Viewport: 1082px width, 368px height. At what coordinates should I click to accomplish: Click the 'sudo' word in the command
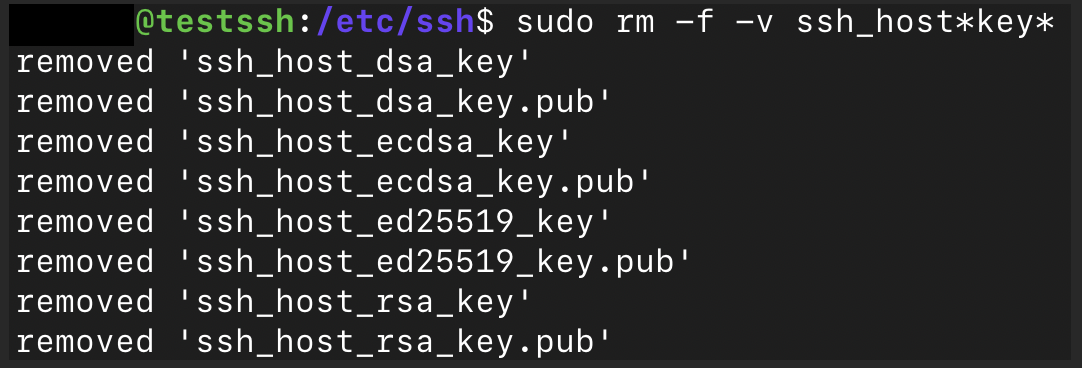click(554, 23)
